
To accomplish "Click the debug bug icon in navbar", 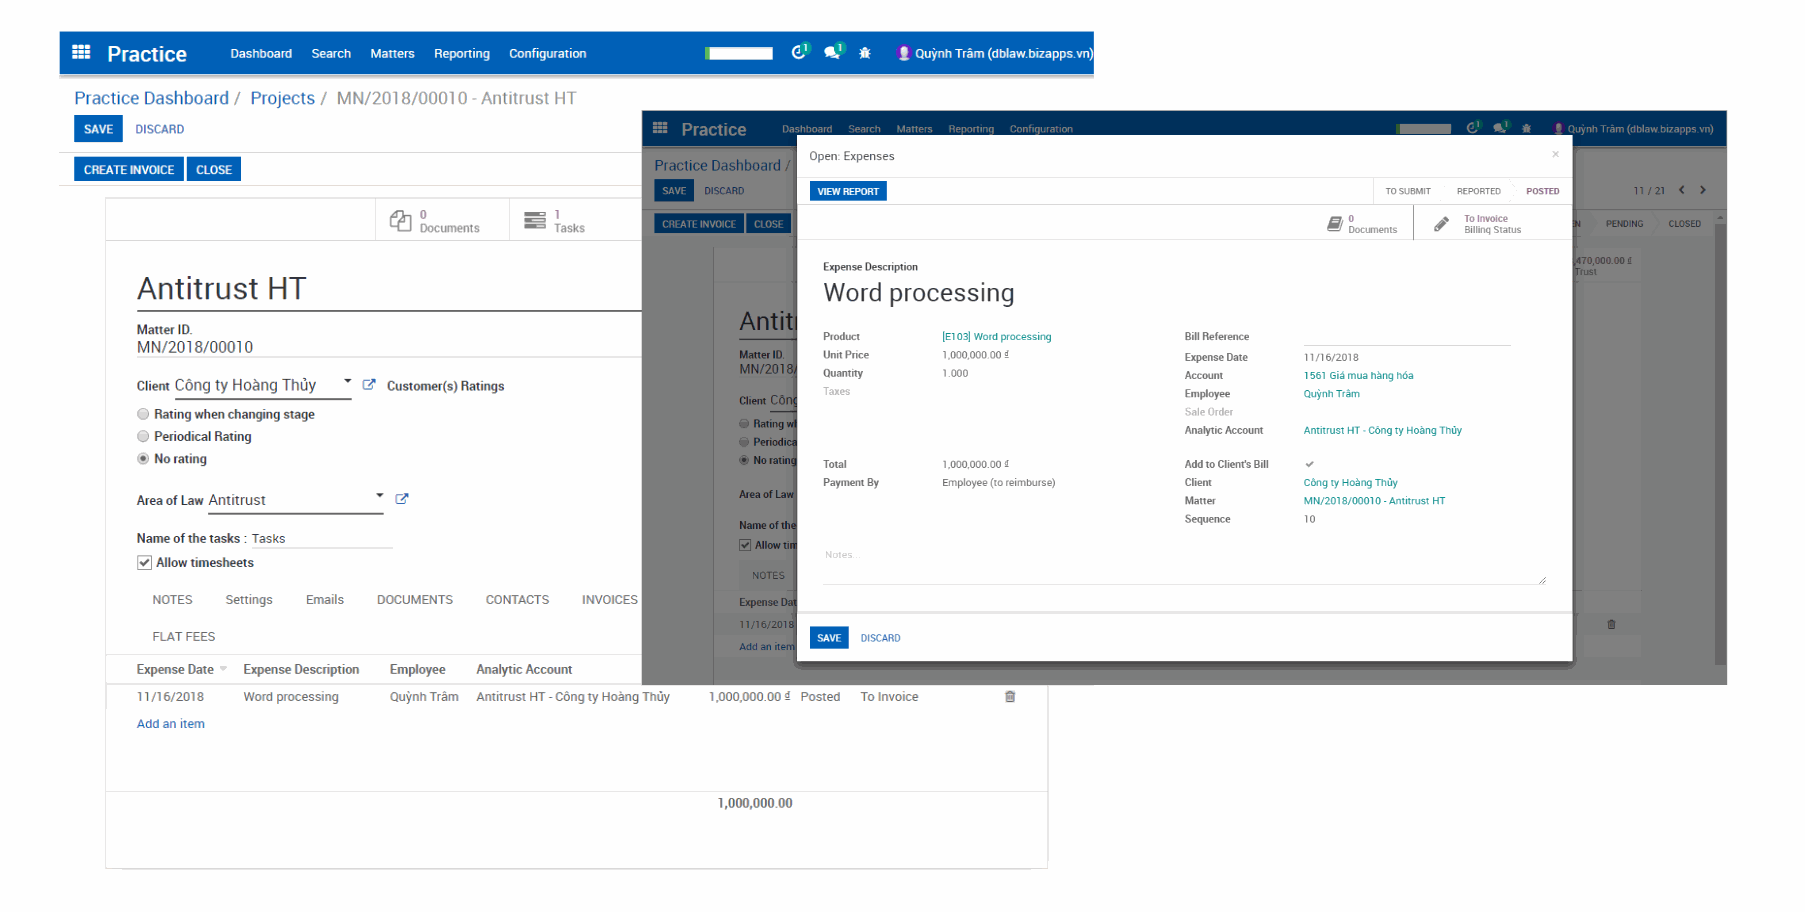I will point(865,54).
